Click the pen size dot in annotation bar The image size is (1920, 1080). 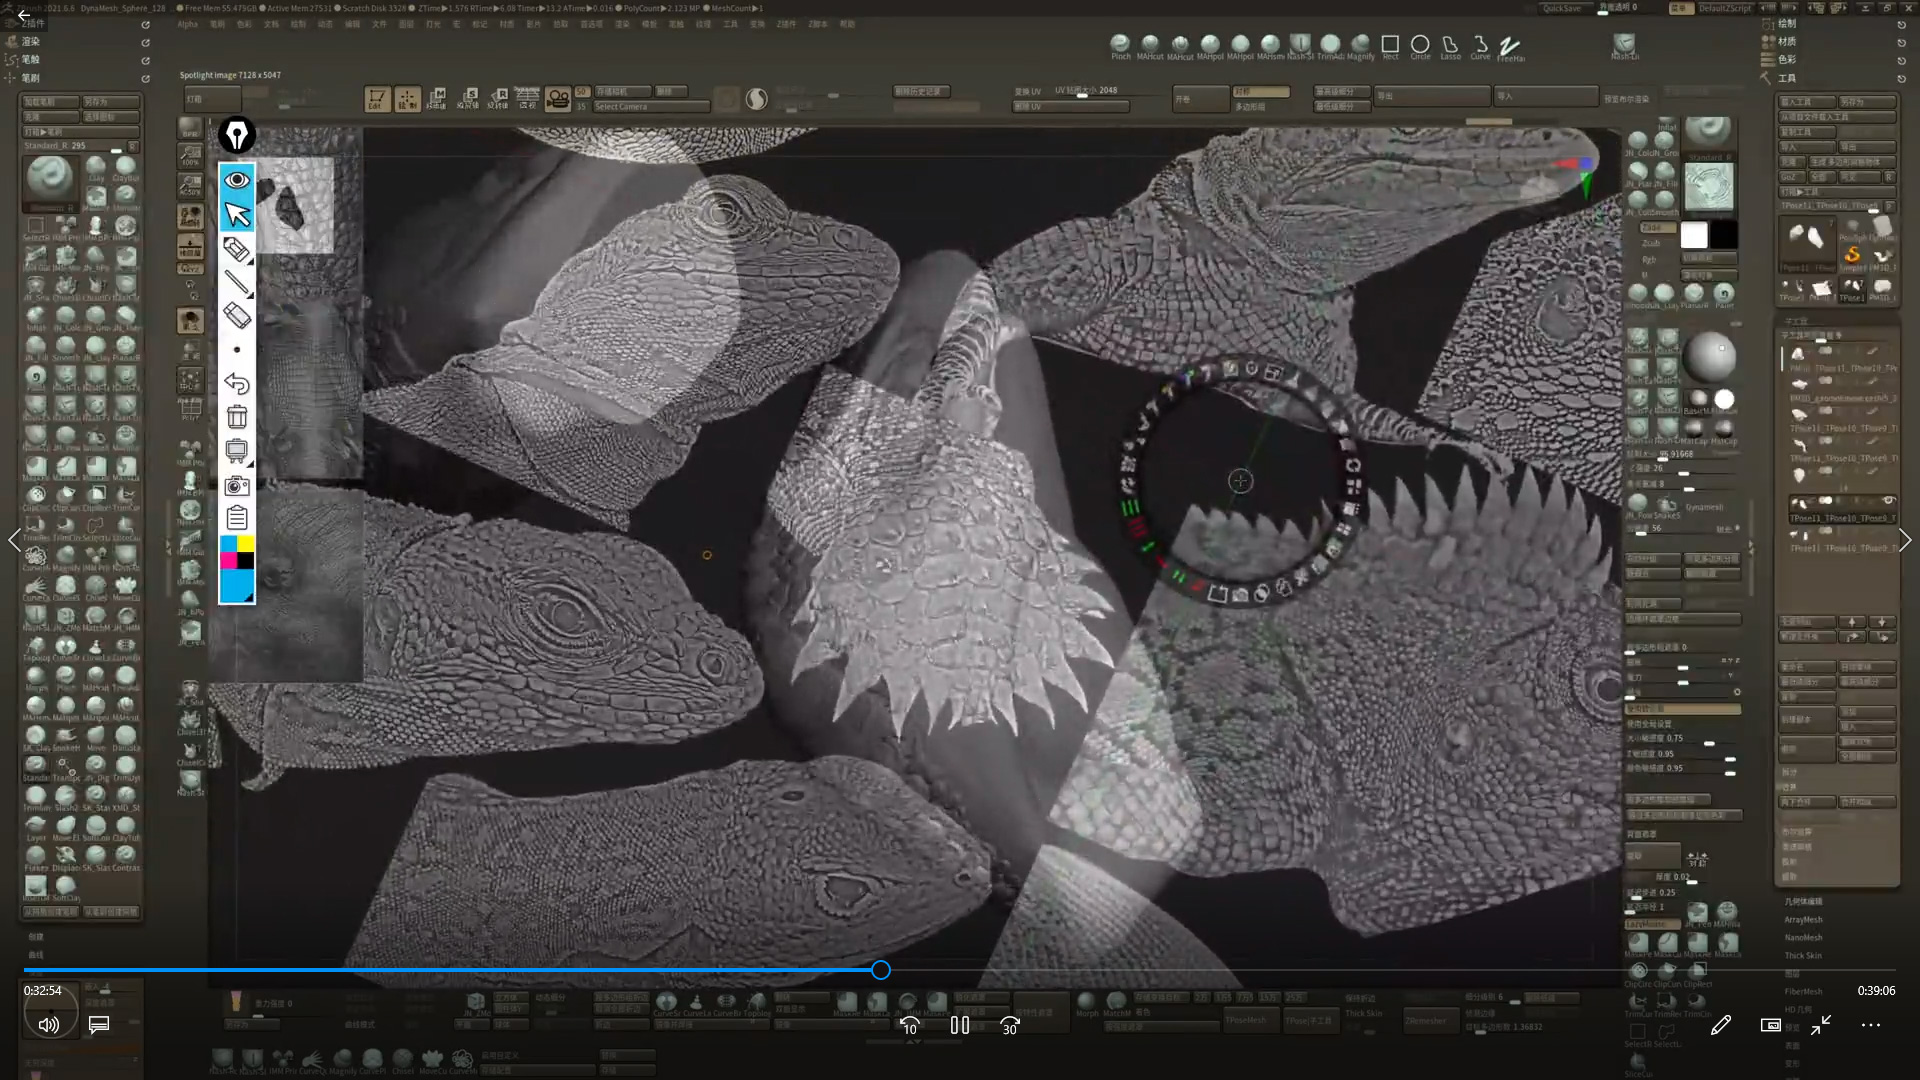(237, 350)
